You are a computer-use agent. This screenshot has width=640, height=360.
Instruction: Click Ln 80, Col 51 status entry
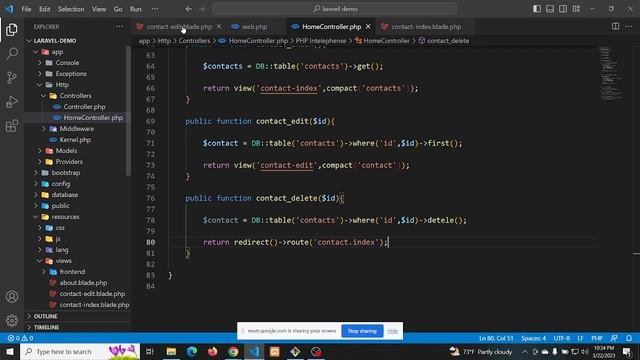pyautogui.click(x=496, y=338)
